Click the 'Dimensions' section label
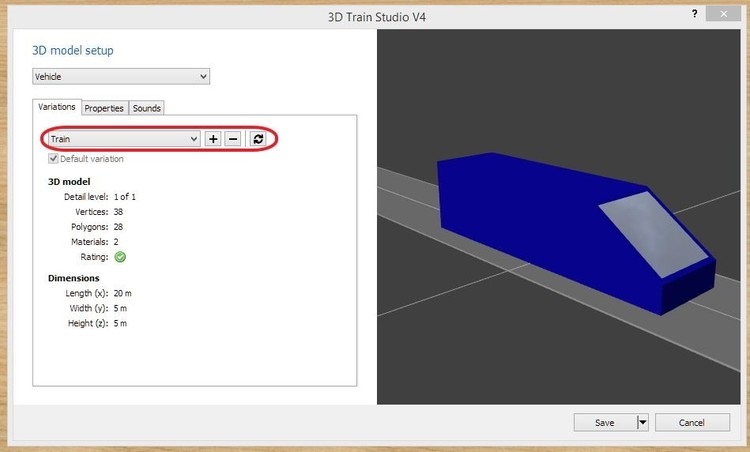Image resolution: width=750 pixels, height=452 pixels. pos(74,278)
